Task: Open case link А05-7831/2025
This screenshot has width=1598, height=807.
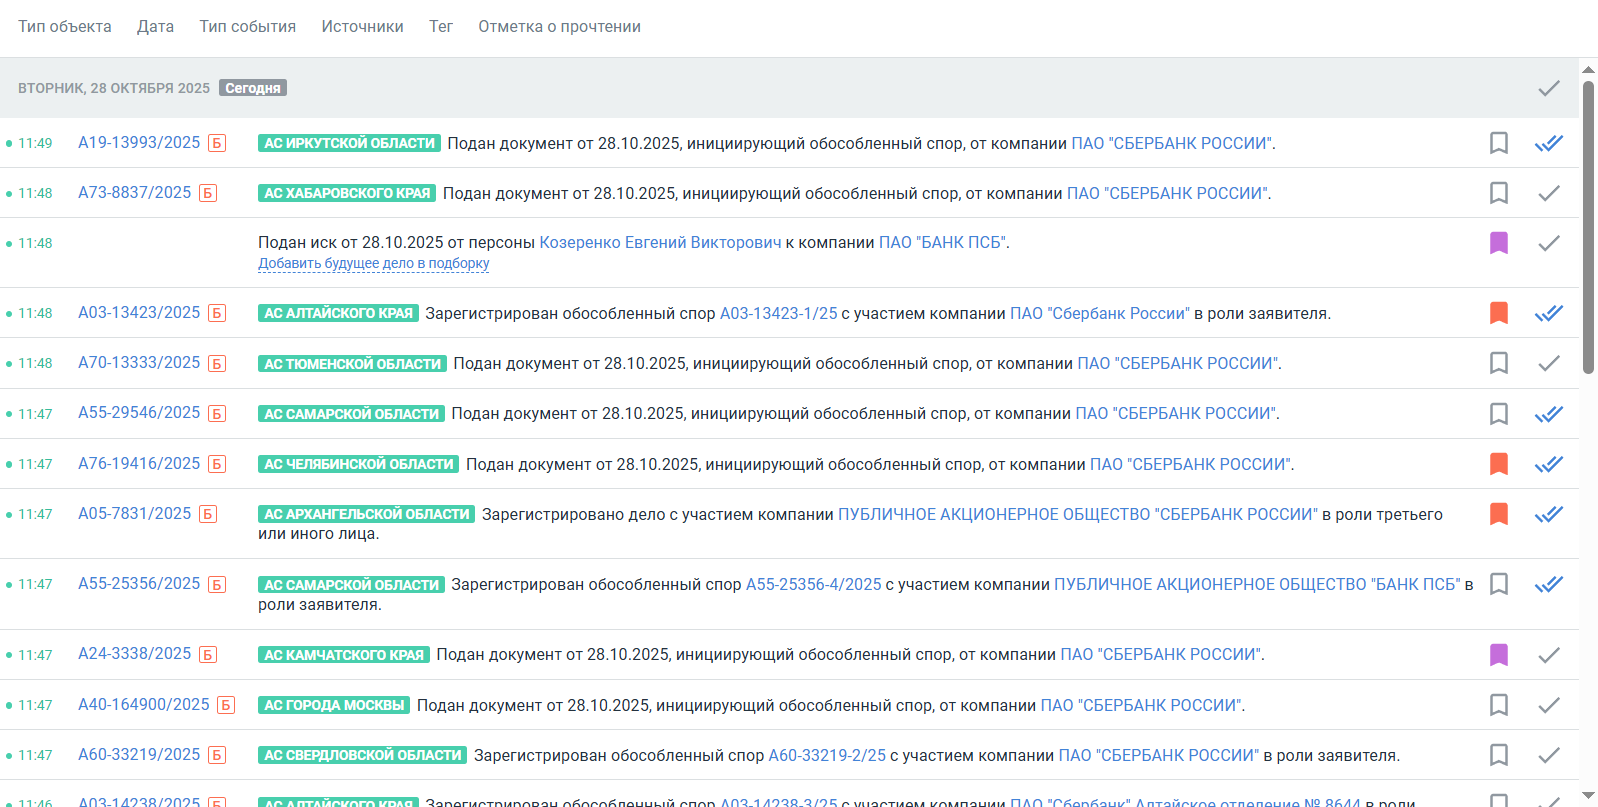Action: point(134,514)
